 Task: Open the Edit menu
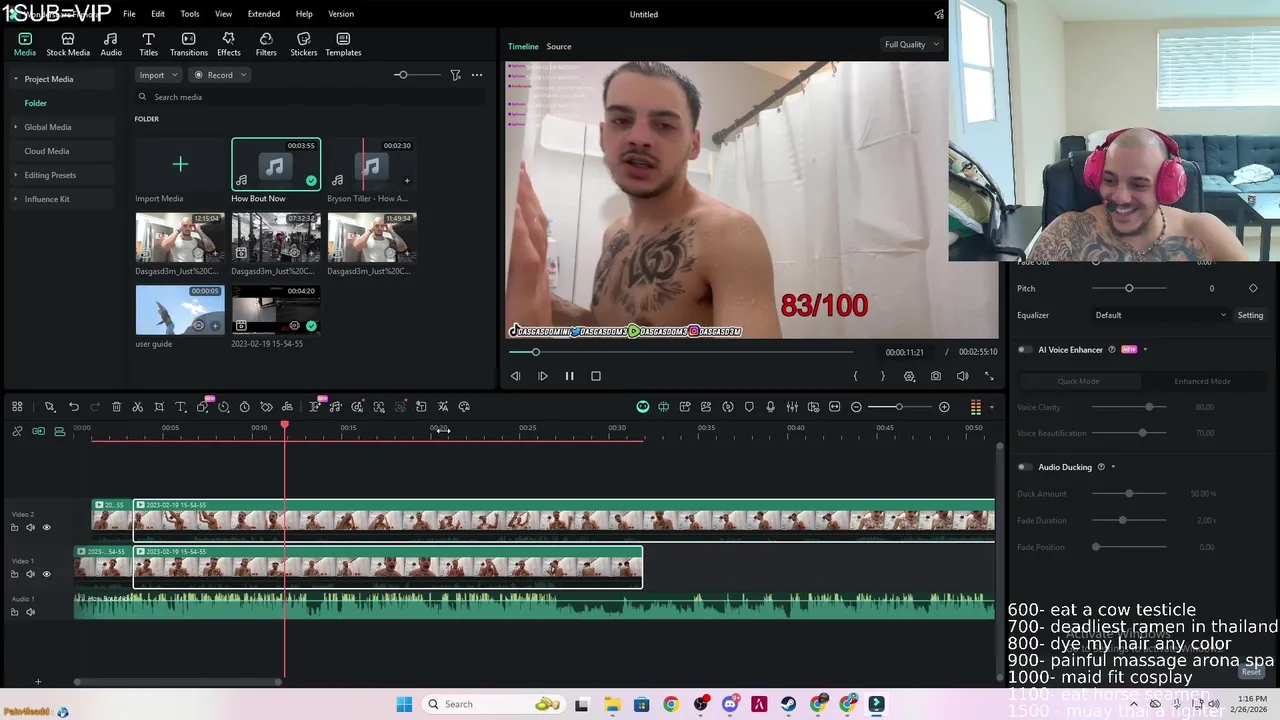158,14
